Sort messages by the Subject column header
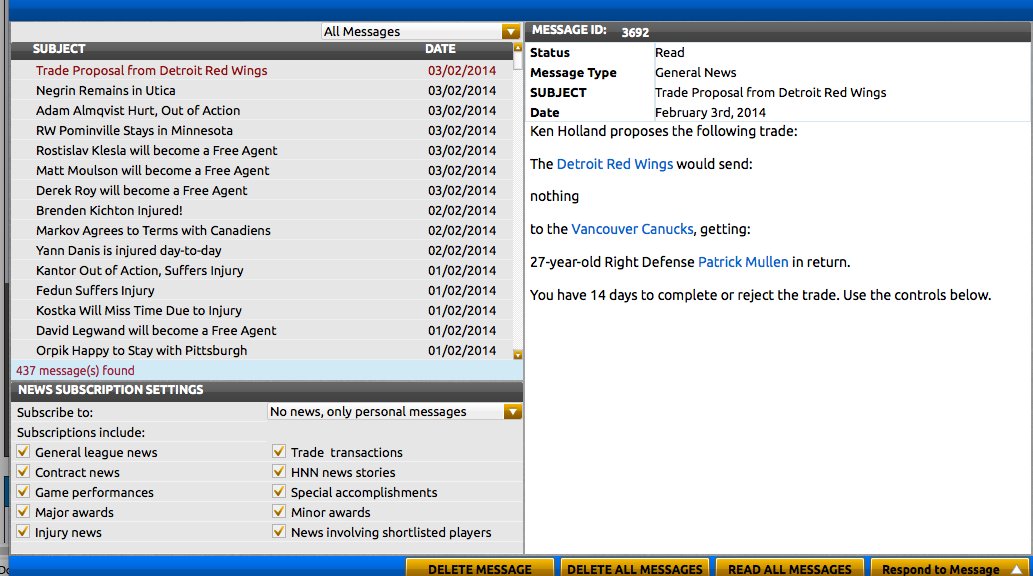The image size is (1033, 576). tap(59, 49)
